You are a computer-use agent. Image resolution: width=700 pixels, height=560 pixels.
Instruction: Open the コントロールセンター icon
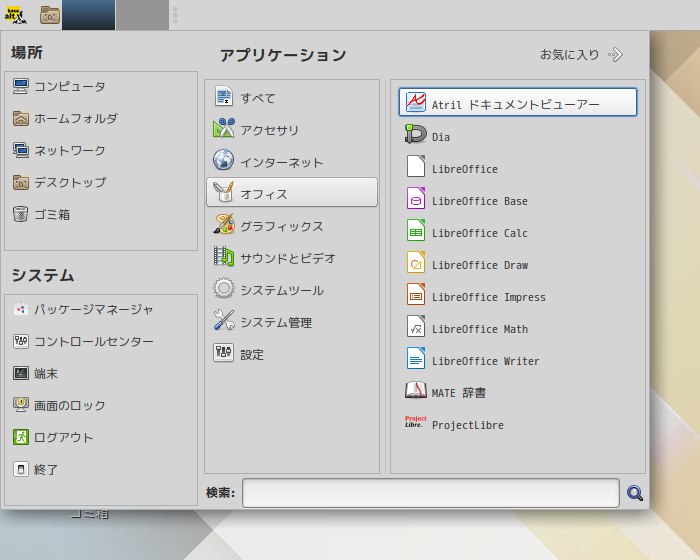pyautogui.click(x=21, y=341)
